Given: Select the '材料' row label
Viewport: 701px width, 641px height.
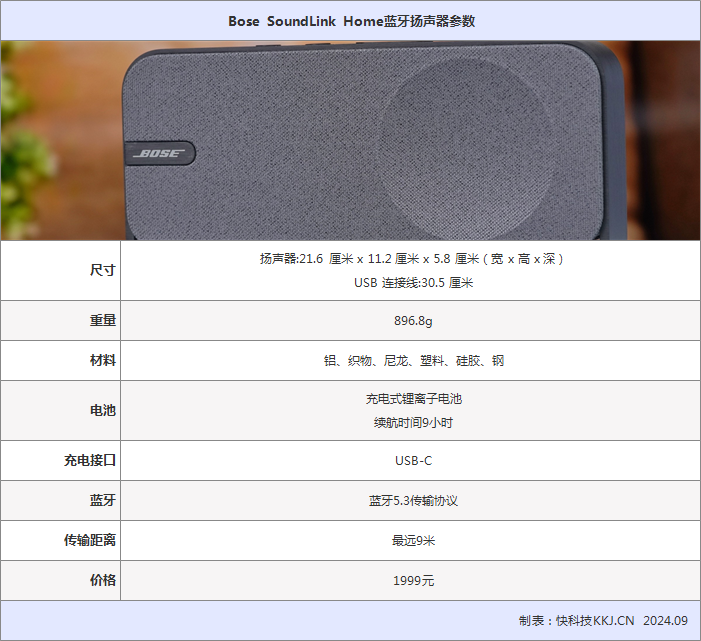Looking at the screenshot, I should coord(103,360).
